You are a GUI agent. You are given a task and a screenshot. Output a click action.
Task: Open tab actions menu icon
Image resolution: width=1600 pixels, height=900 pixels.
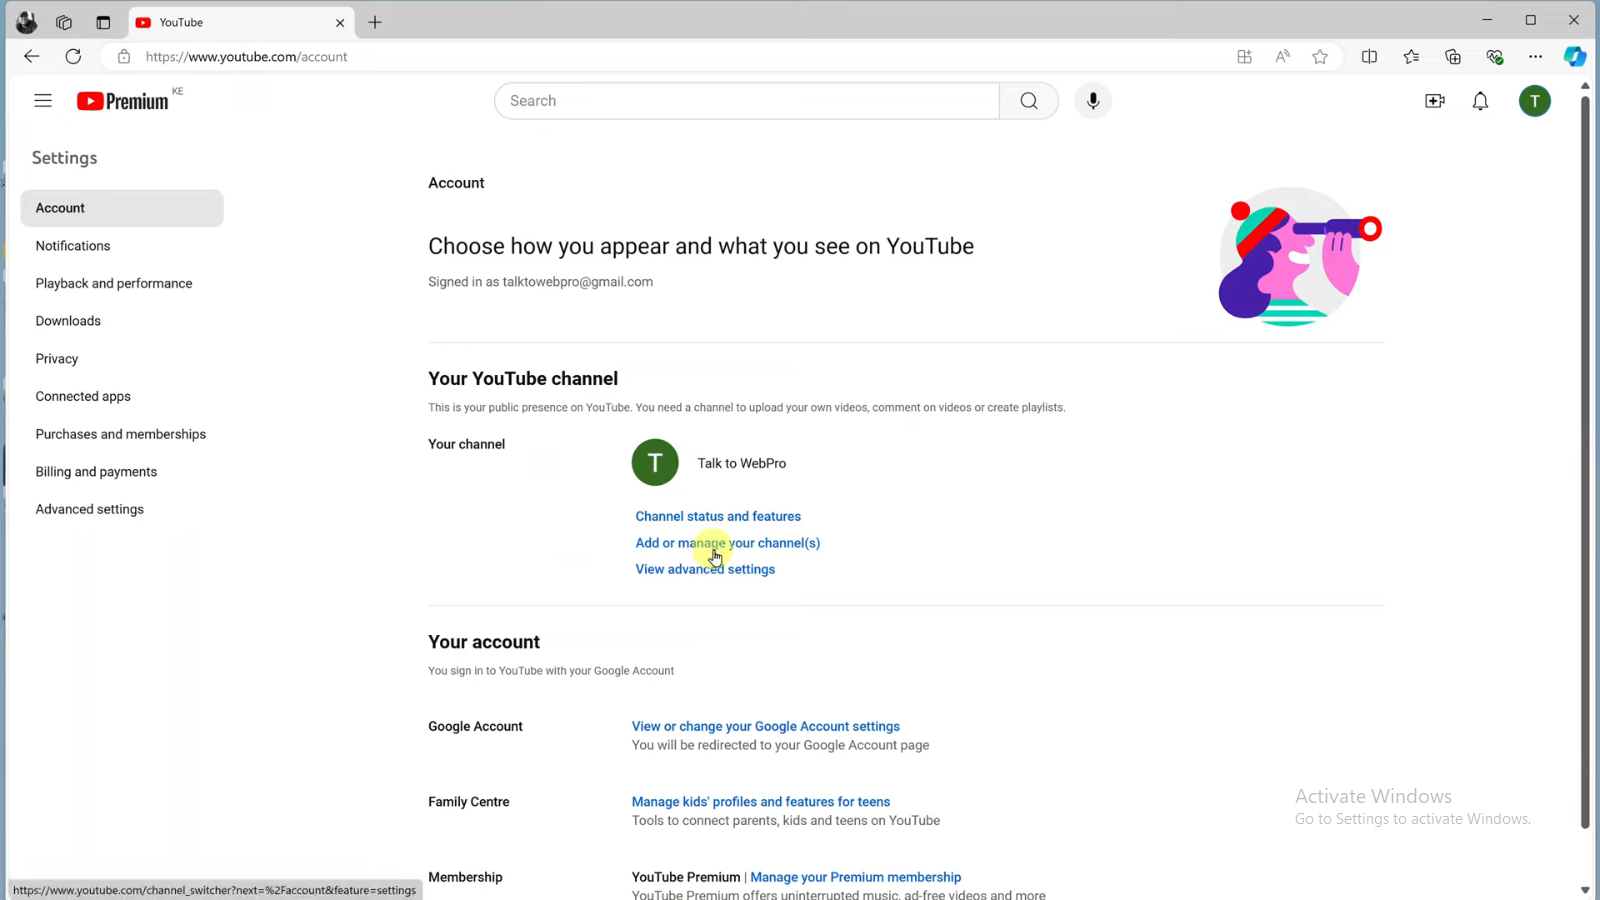click(x=103, y=22)
